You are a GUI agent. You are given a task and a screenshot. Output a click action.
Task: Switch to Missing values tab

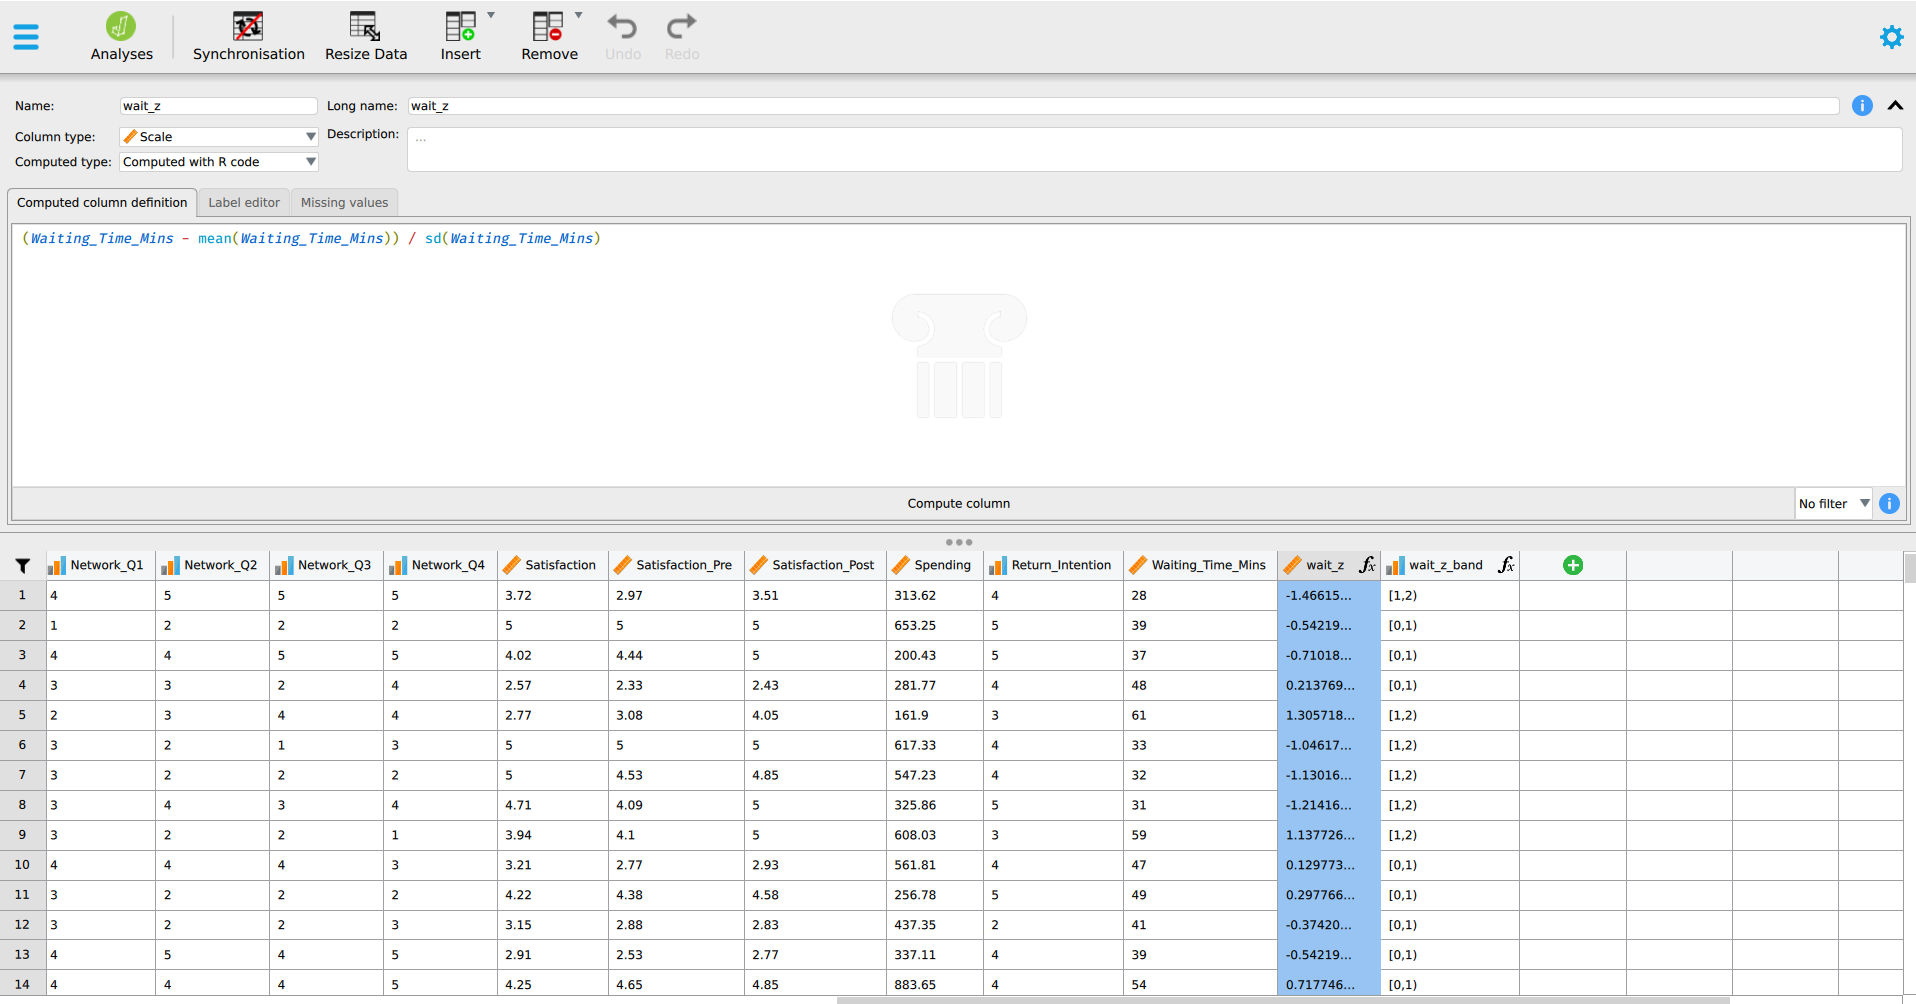(x=344, y=202)
